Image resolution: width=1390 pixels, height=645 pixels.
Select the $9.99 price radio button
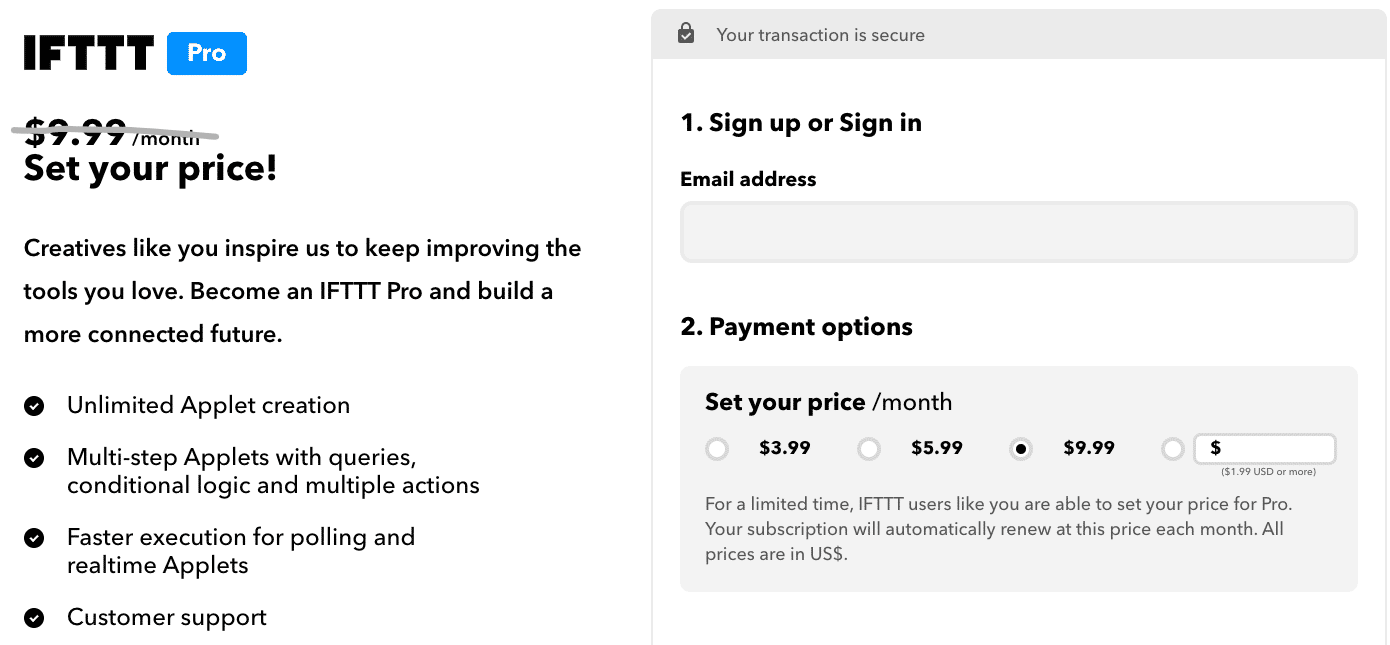coord(1021,449)
